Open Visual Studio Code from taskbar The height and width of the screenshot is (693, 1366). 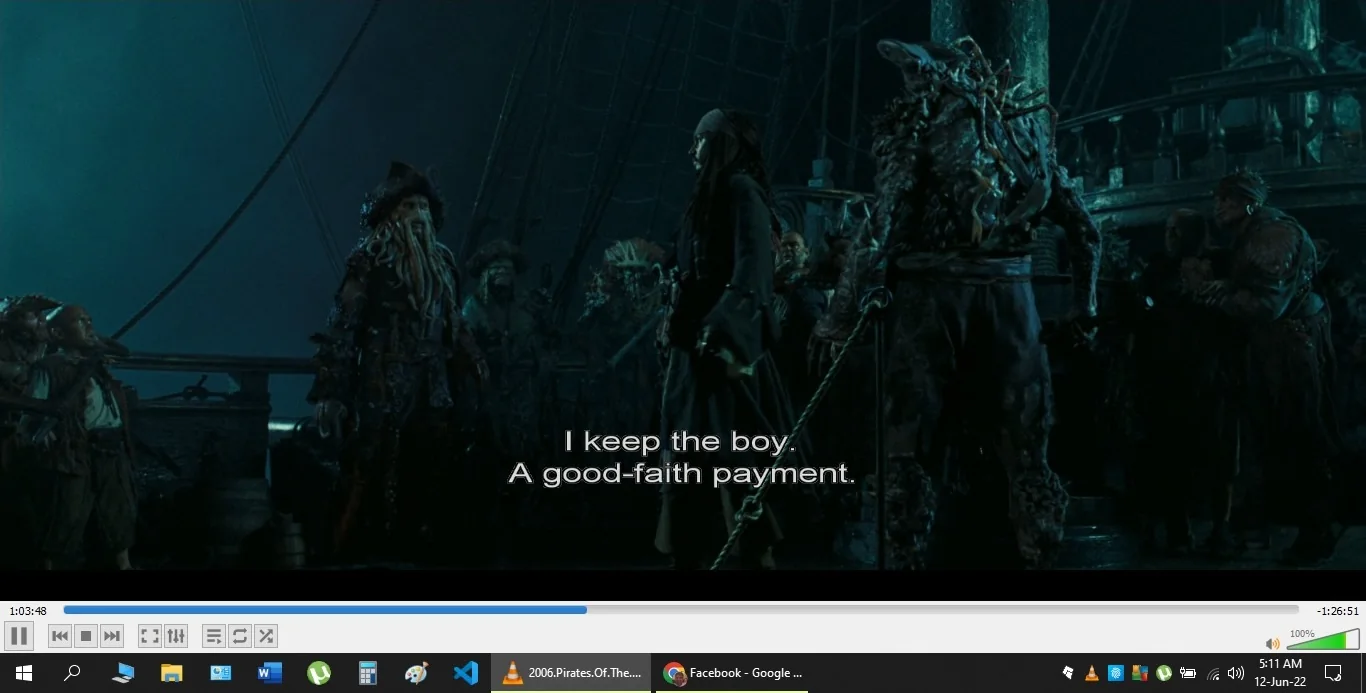pos(466,673)
